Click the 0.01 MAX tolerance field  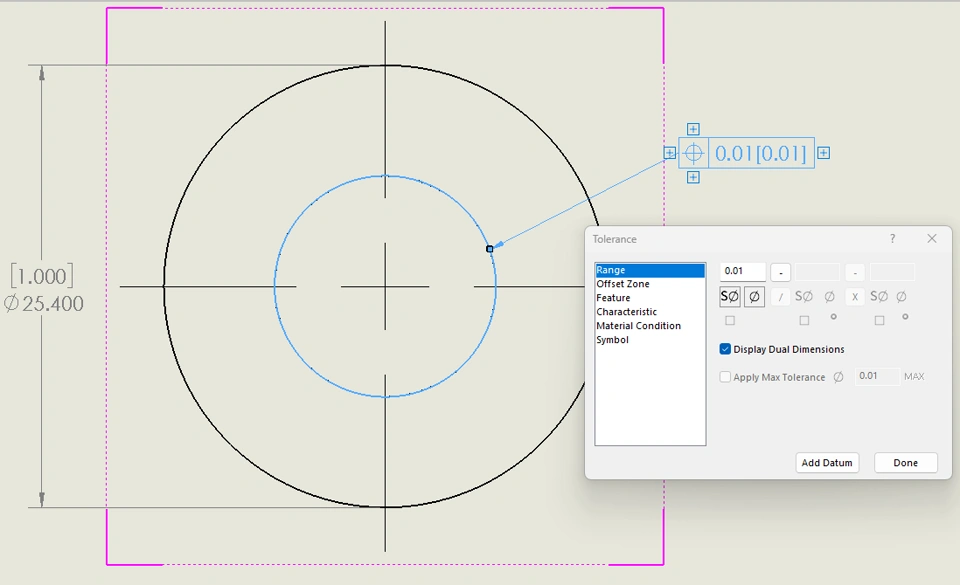pyautogui.click(x=877, y=376)
